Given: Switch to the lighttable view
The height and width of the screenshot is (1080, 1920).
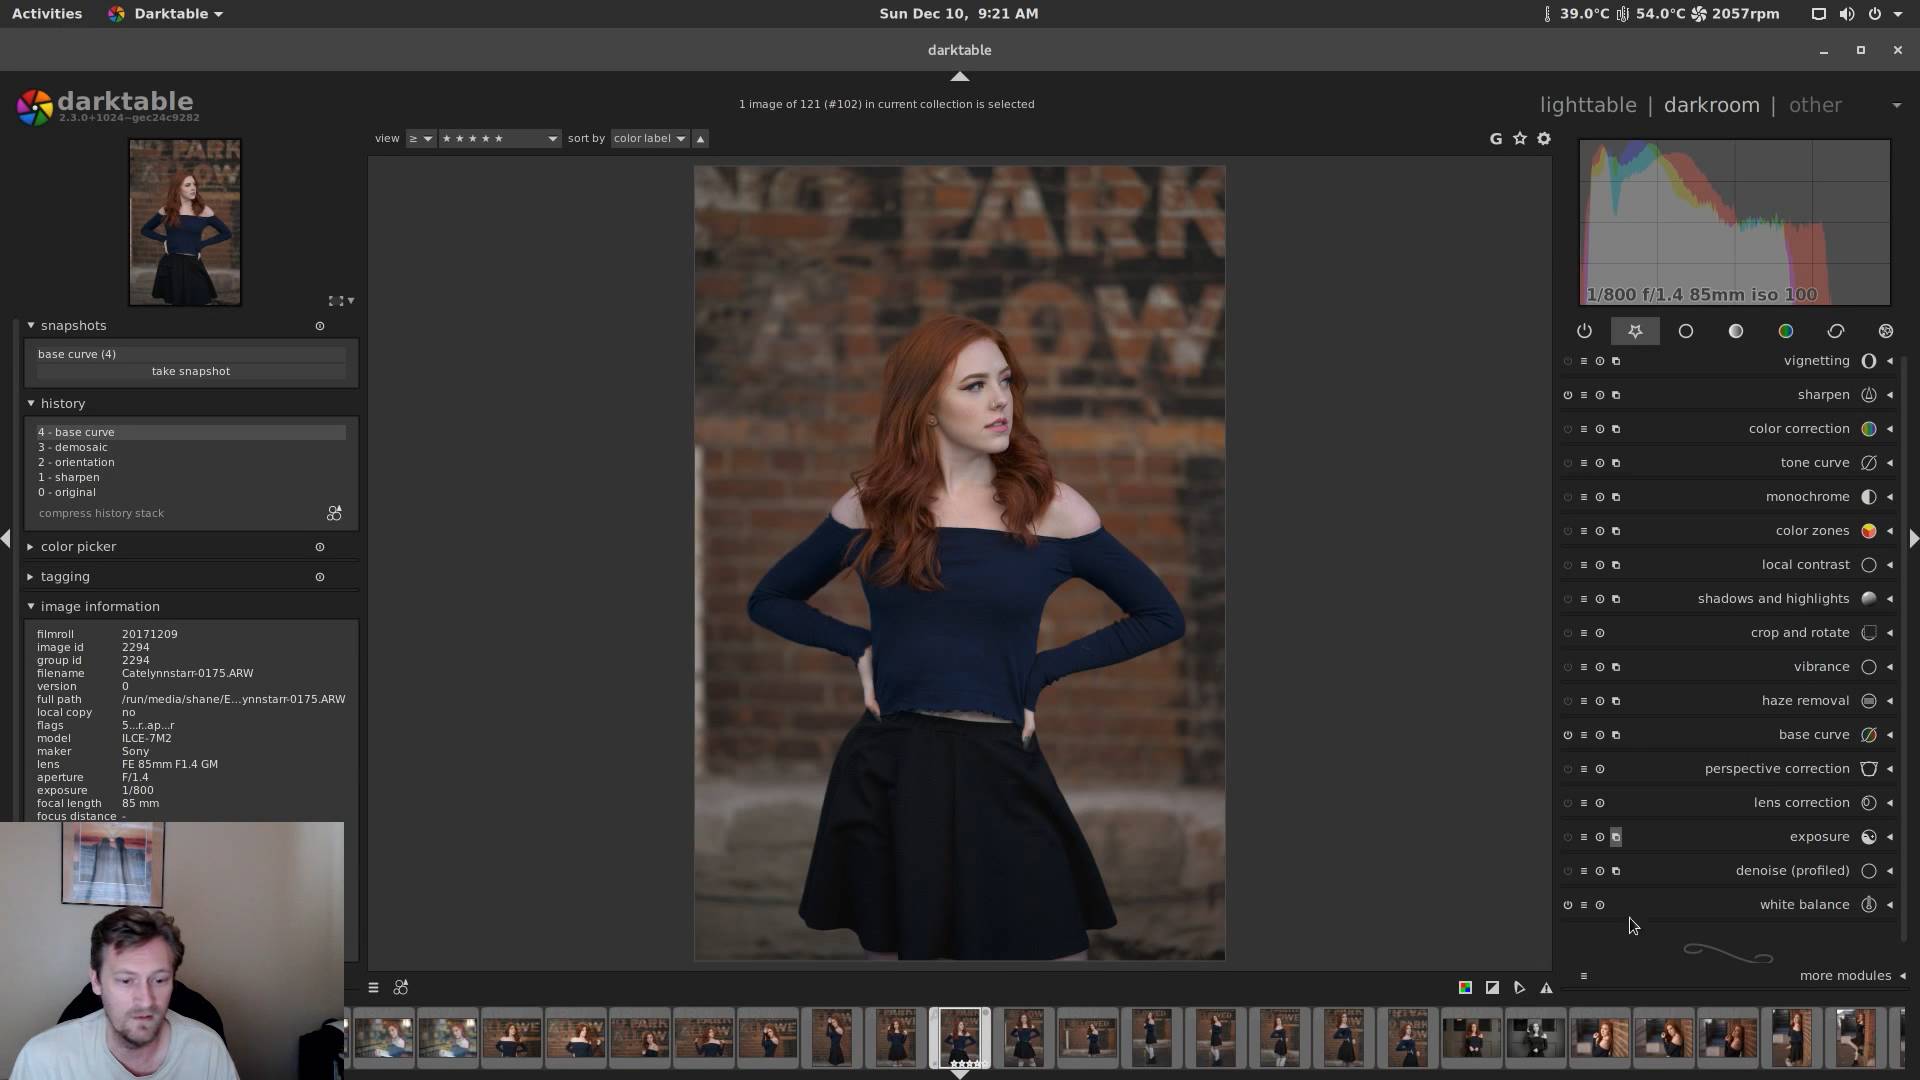Looking at the screenshot, I should (x=1588, y=105).
